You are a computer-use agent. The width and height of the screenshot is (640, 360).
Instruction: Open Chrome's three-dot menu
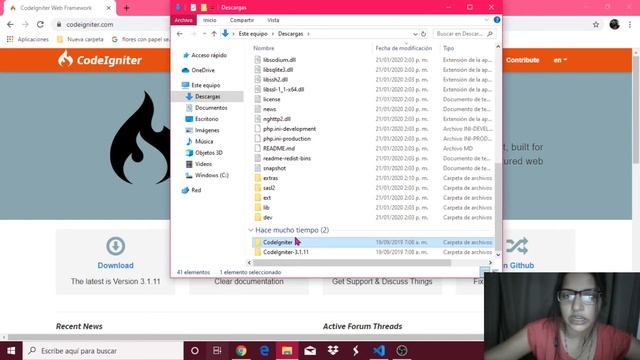point(630,24)
